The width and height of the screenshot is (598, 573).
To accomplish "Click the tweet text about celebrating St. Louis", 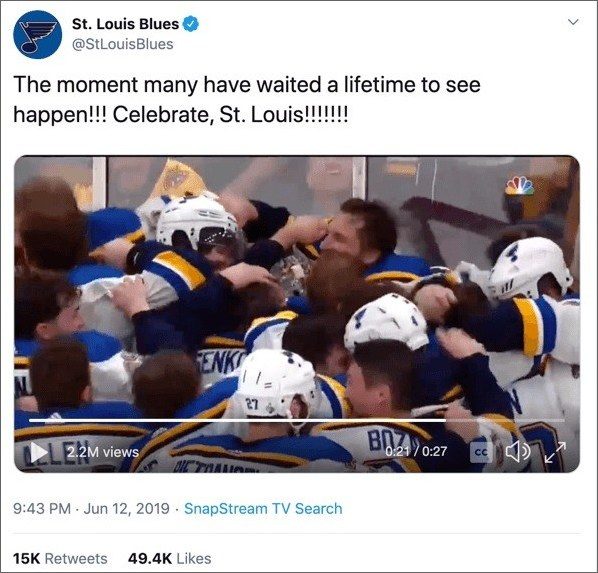I will [x=247, y=99].
